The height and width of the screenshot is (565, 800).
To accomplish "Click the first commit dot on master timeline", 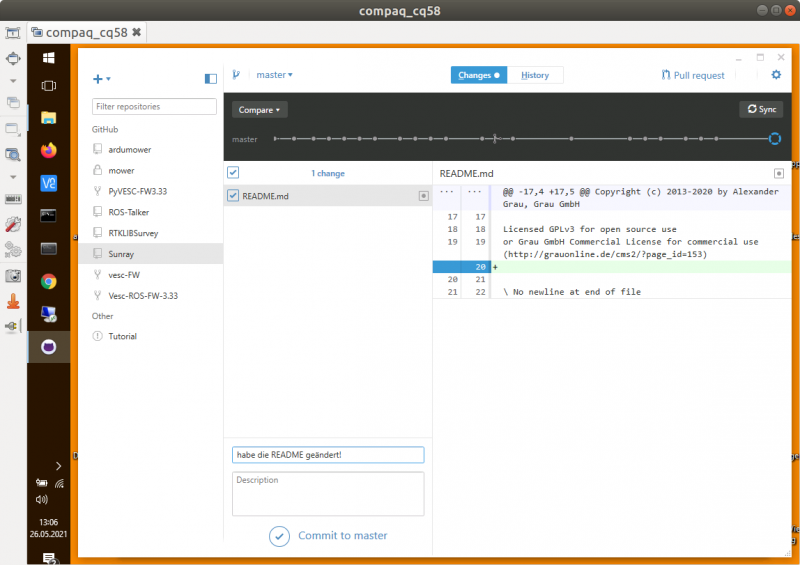I will point(294,138).
